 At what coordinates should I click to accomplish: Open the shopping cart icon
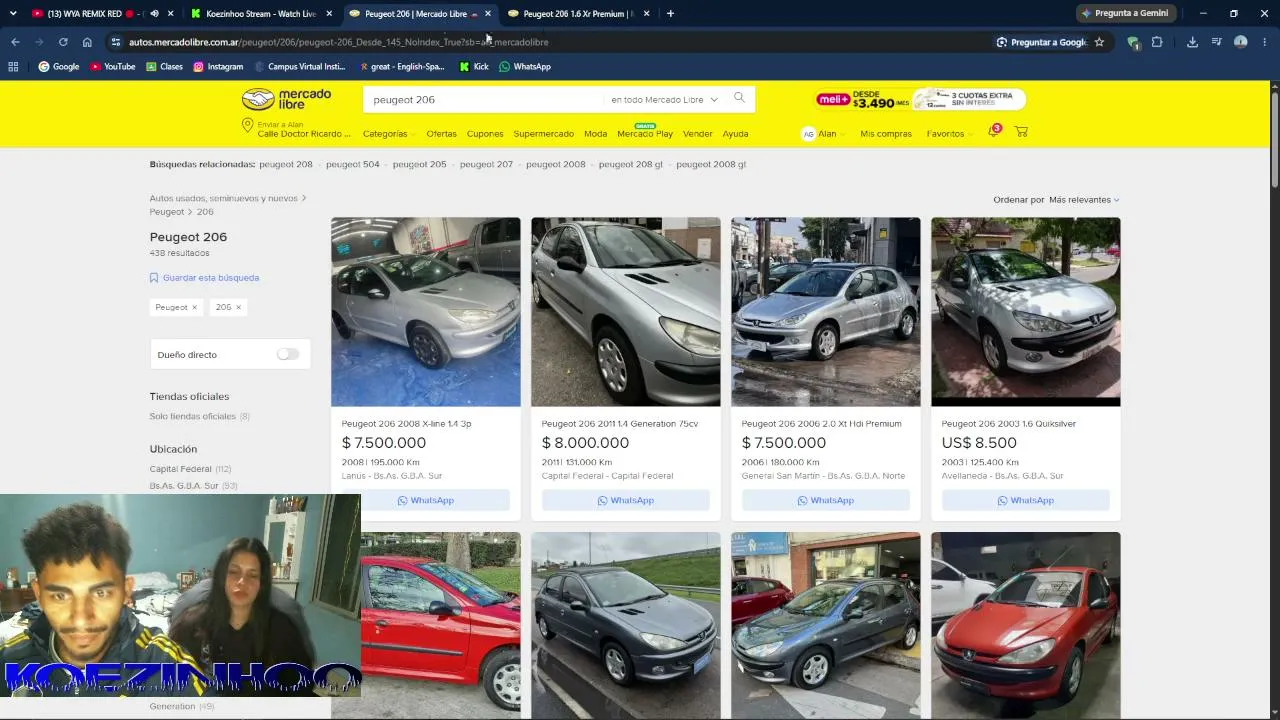click(1021, 132)
